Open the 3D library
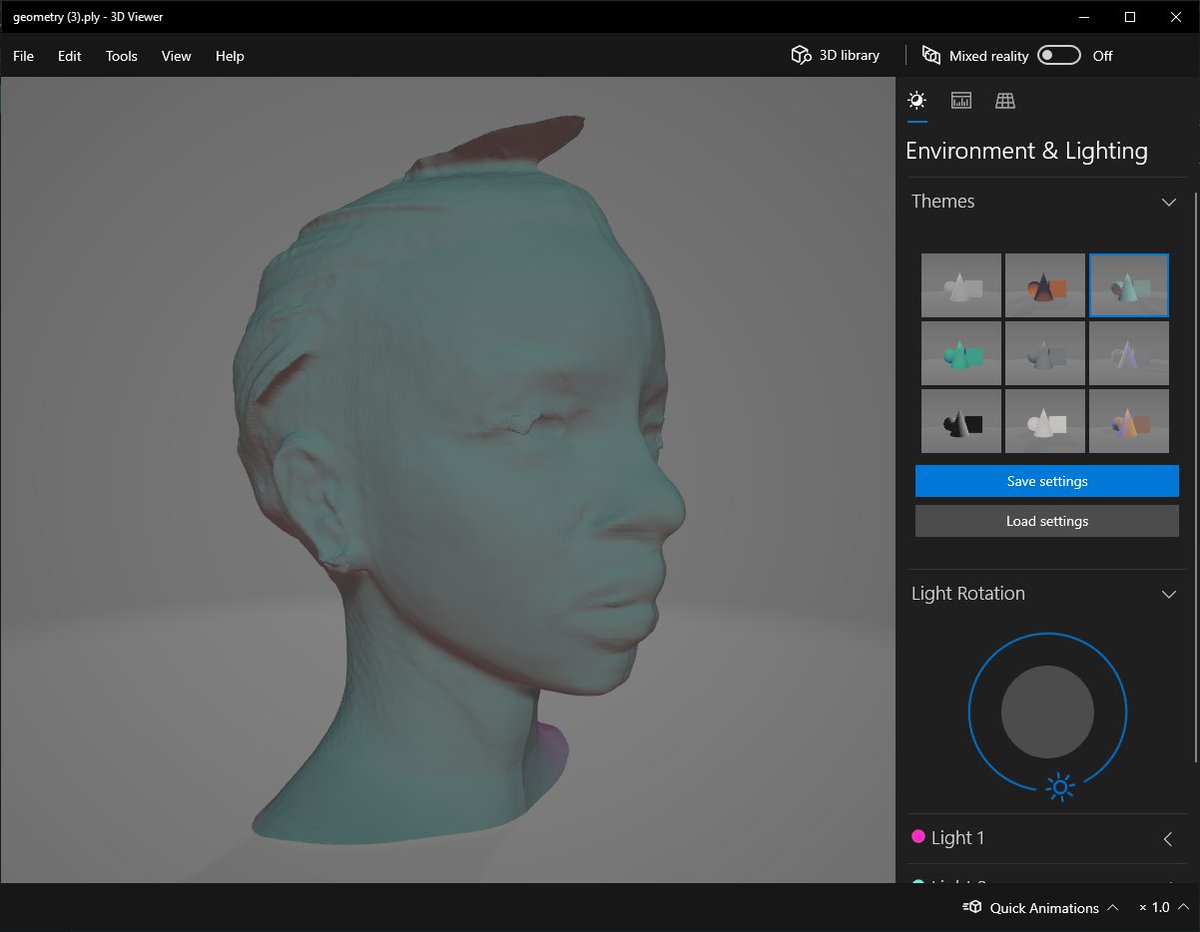This screenshot has width=1200, height=932. pyautogui.click(x=835, y=55)
